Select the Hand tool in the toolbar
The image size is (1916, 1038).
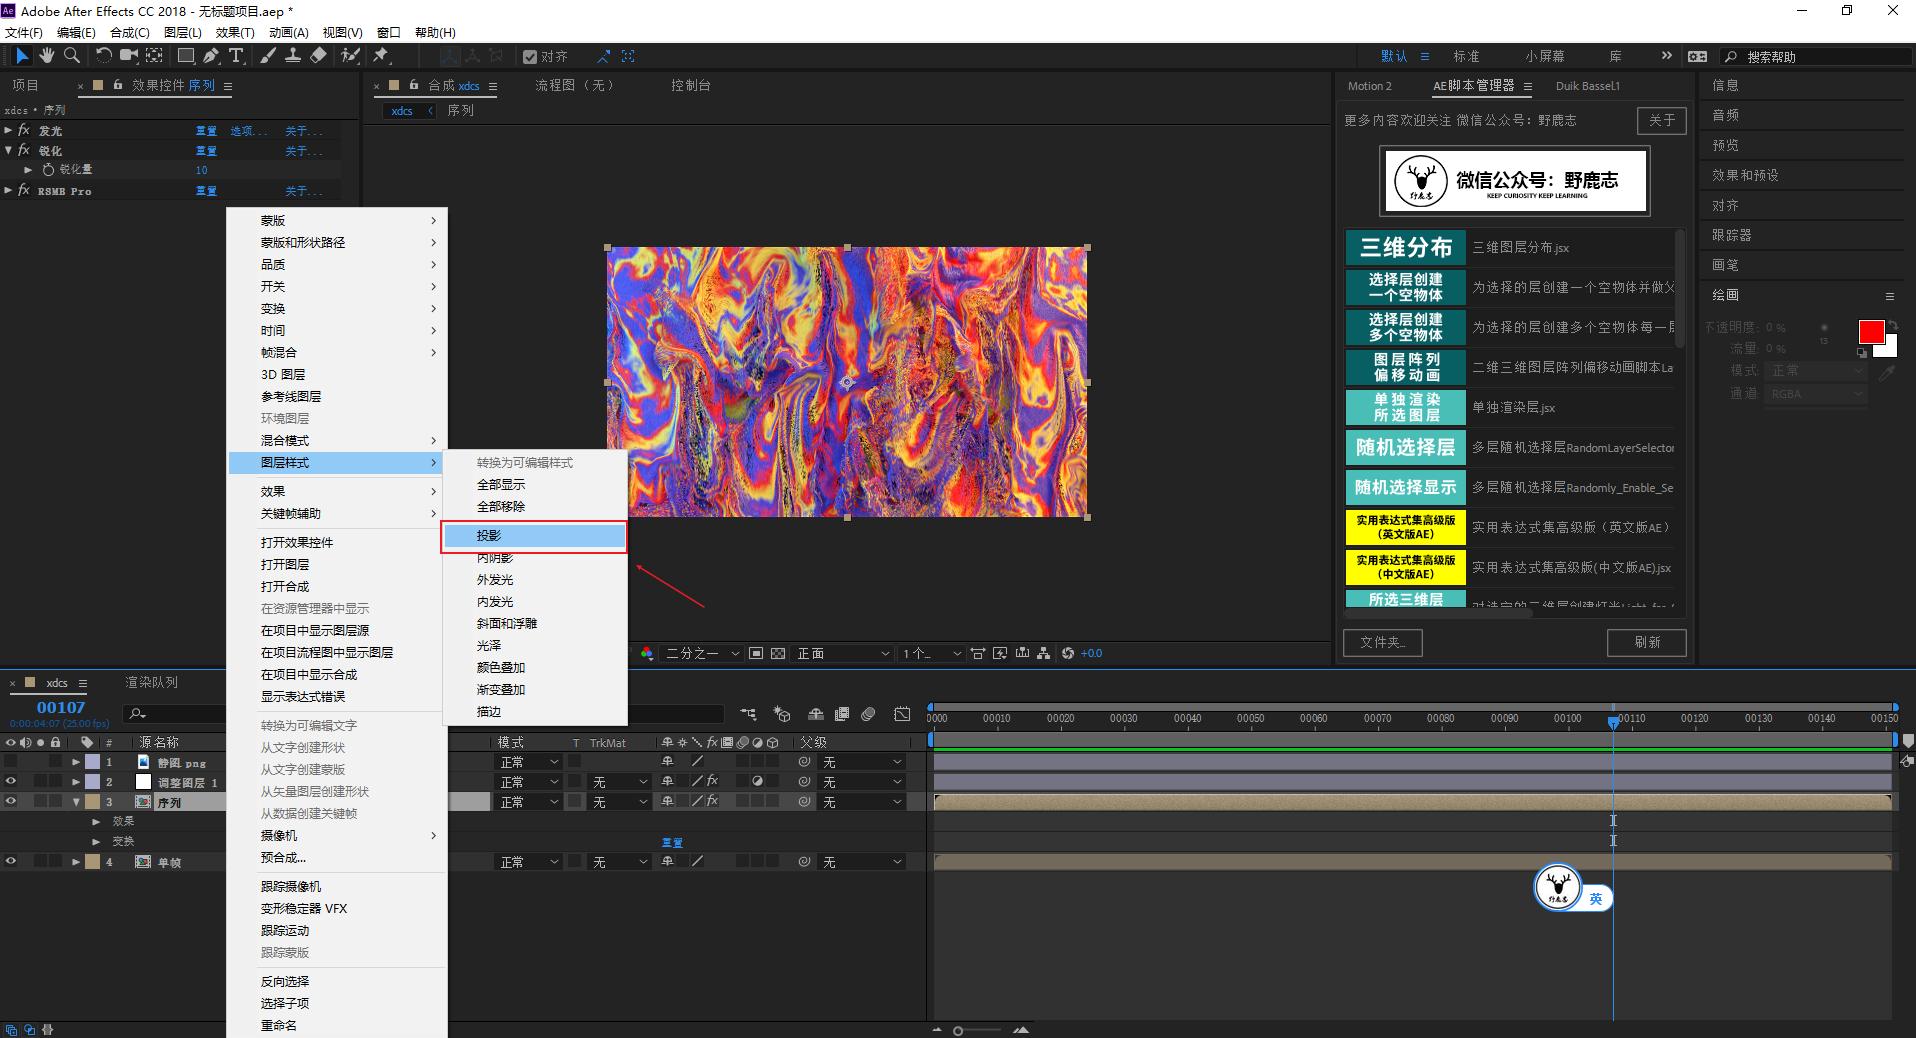click(x=48, y=57)
